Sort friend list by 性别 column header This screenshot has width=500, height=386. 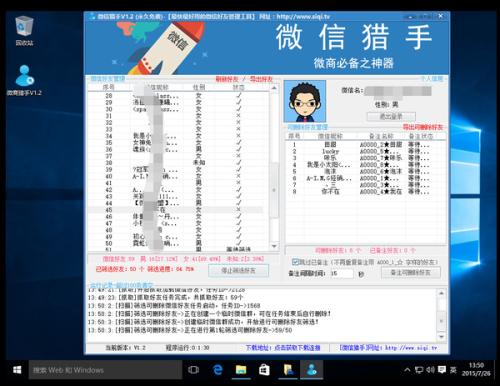point(199,87)
